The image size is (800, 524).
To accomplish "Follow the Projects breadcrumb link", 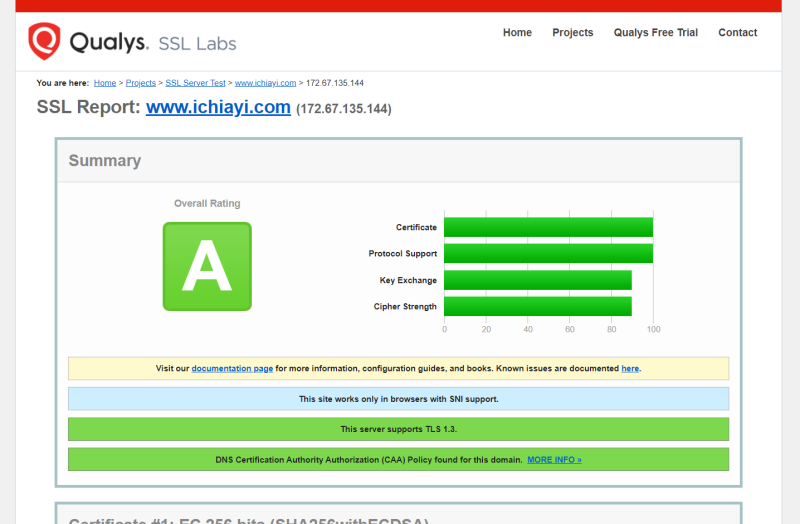I will 140,83.
